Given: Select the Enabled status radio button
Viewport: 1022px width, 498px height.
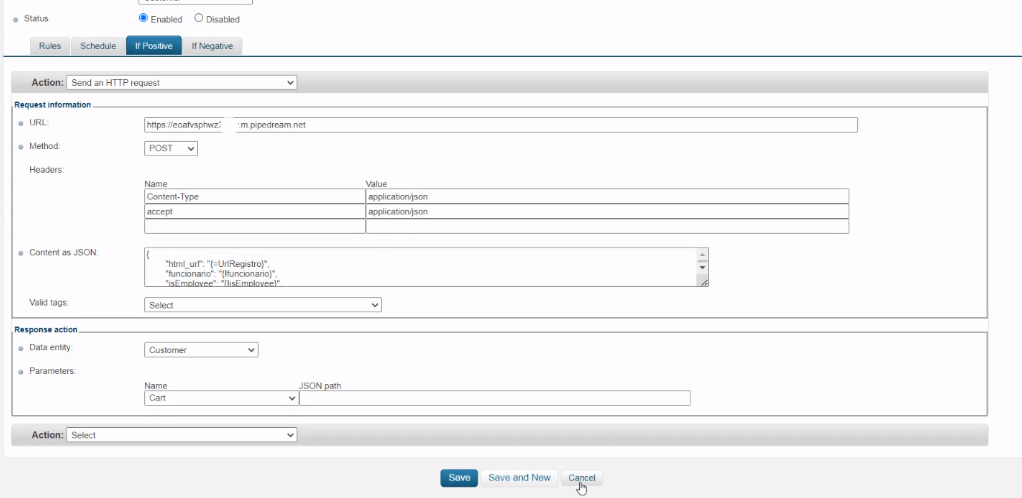Looking at the screenshot, I should click(x=144, y=18).
